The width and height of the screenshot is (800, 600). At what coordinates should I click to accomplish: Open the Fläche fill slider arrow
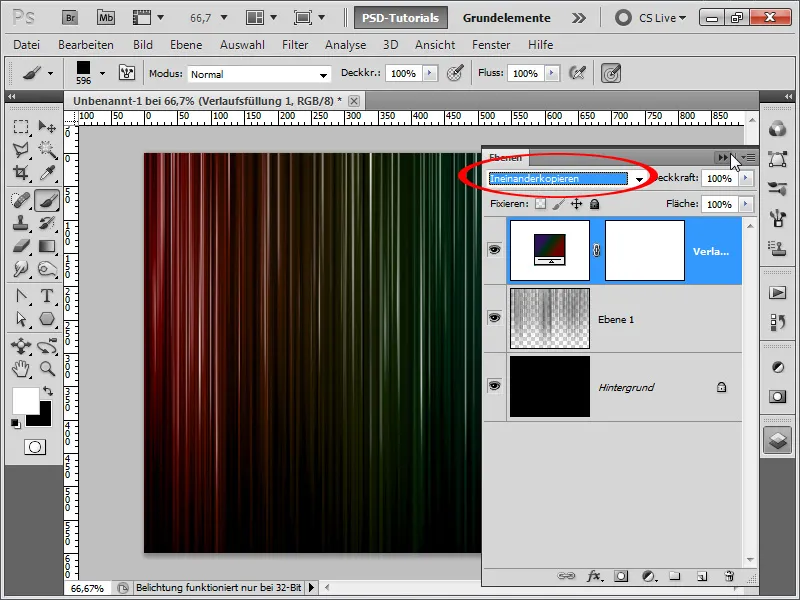[x=746, y=204]
